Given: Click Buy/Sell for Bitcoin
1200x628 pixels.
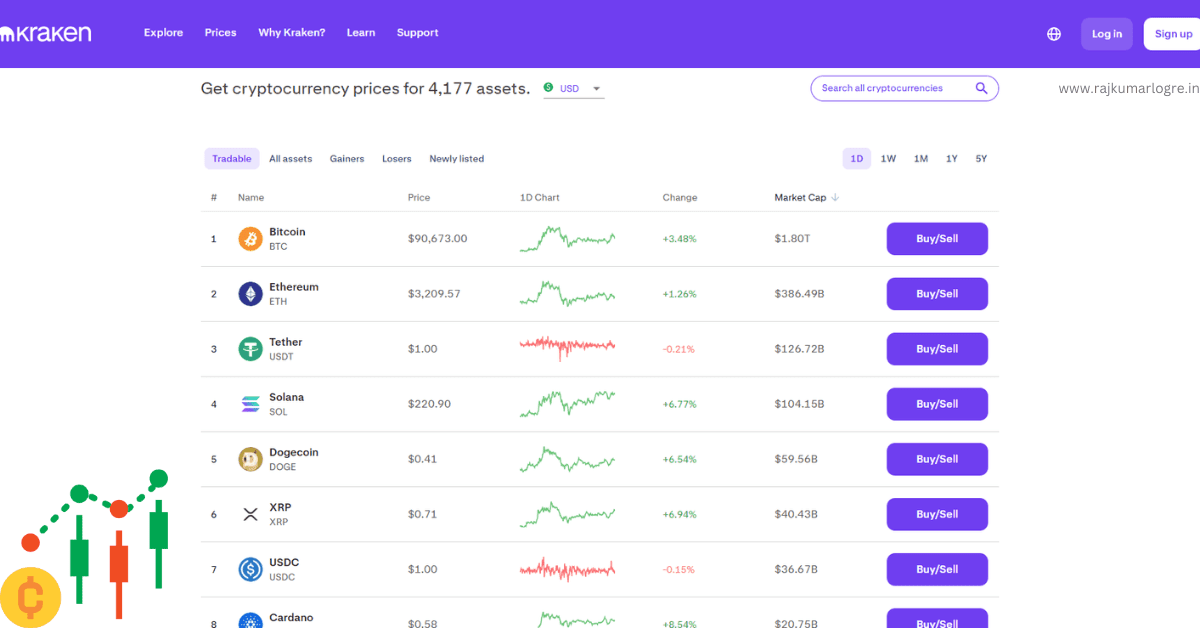Looking at the screenshot, I should click(x=937, y=239).
